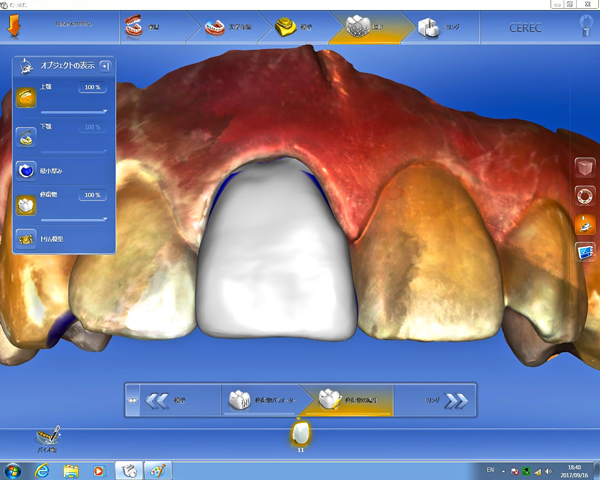Open the light bulb help icon

586,25
